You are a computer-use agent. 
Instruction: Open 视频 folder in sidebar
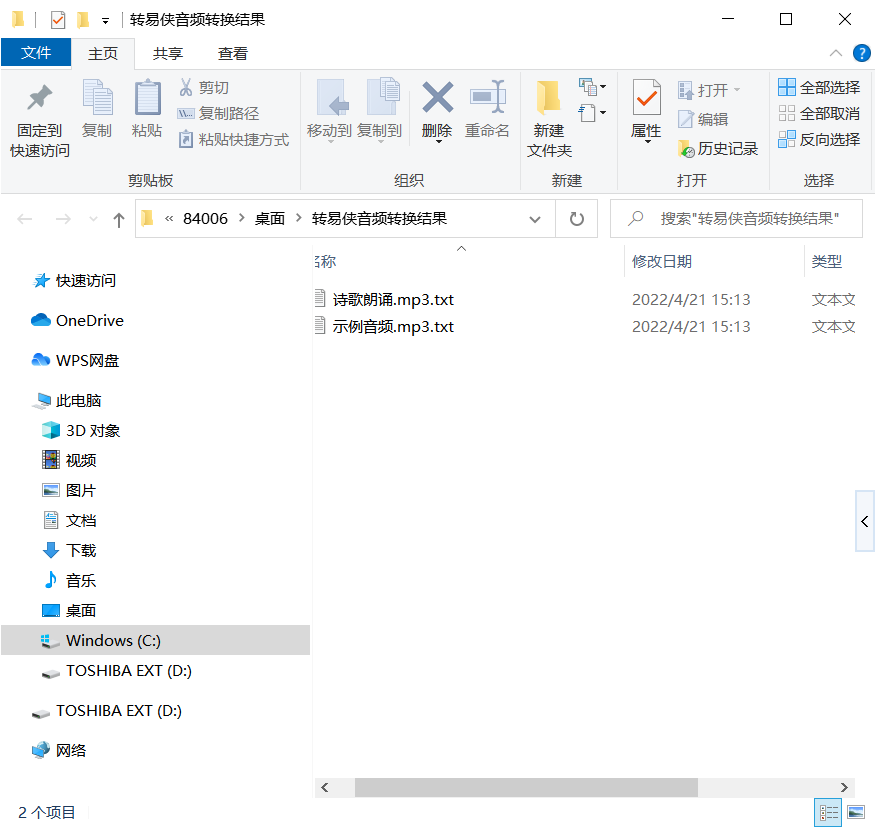click(x=80, y=460)
